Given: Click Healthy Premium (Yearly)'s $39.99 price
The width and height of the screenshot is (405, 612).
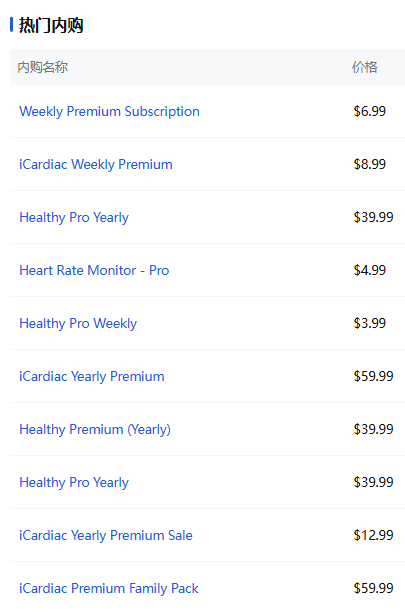Looking at the screenshot, I should (x=373, y=429).
